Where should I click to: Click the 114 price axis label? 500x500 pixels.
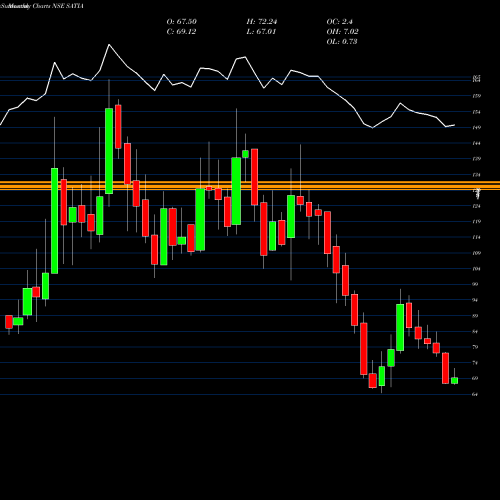(477, 237)
